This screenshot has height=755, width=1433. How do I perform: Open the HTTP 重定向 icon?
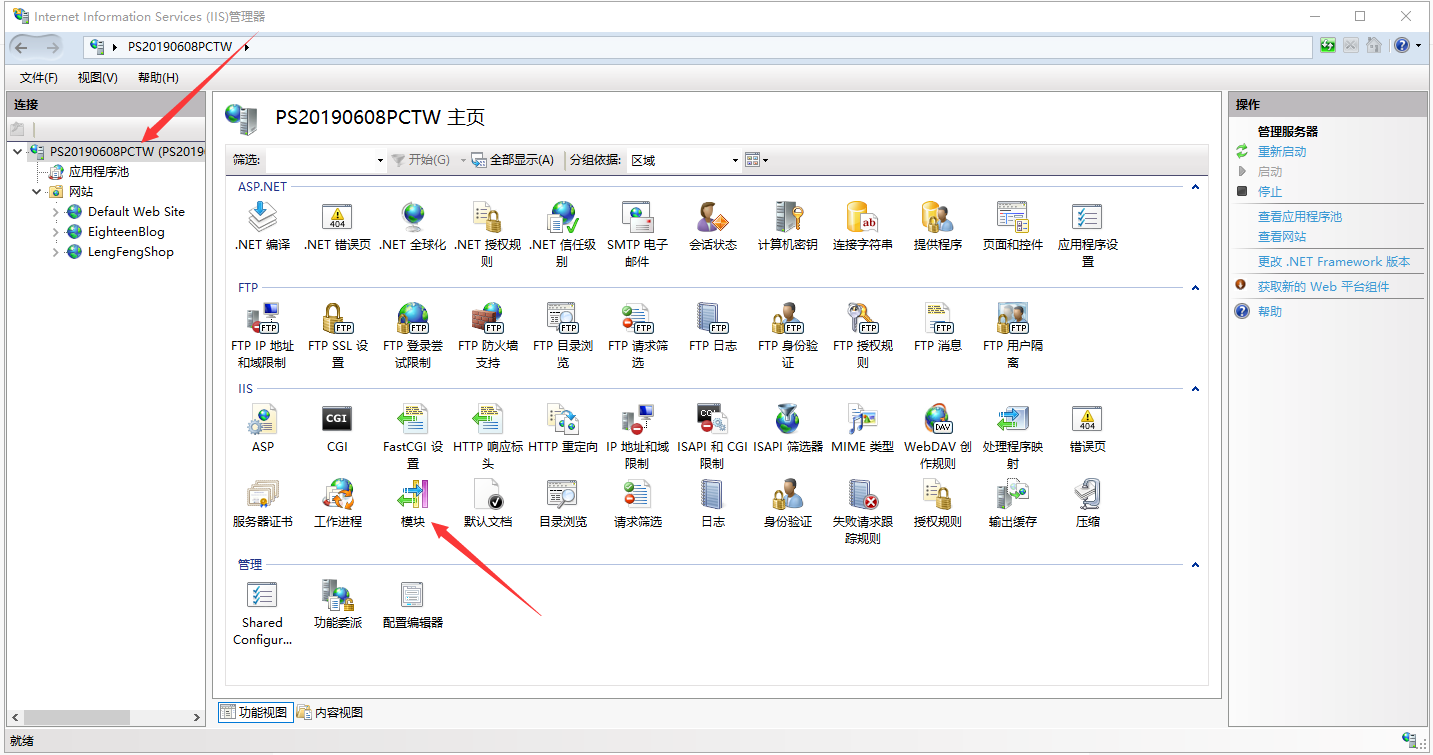click(x=562, y=428)
